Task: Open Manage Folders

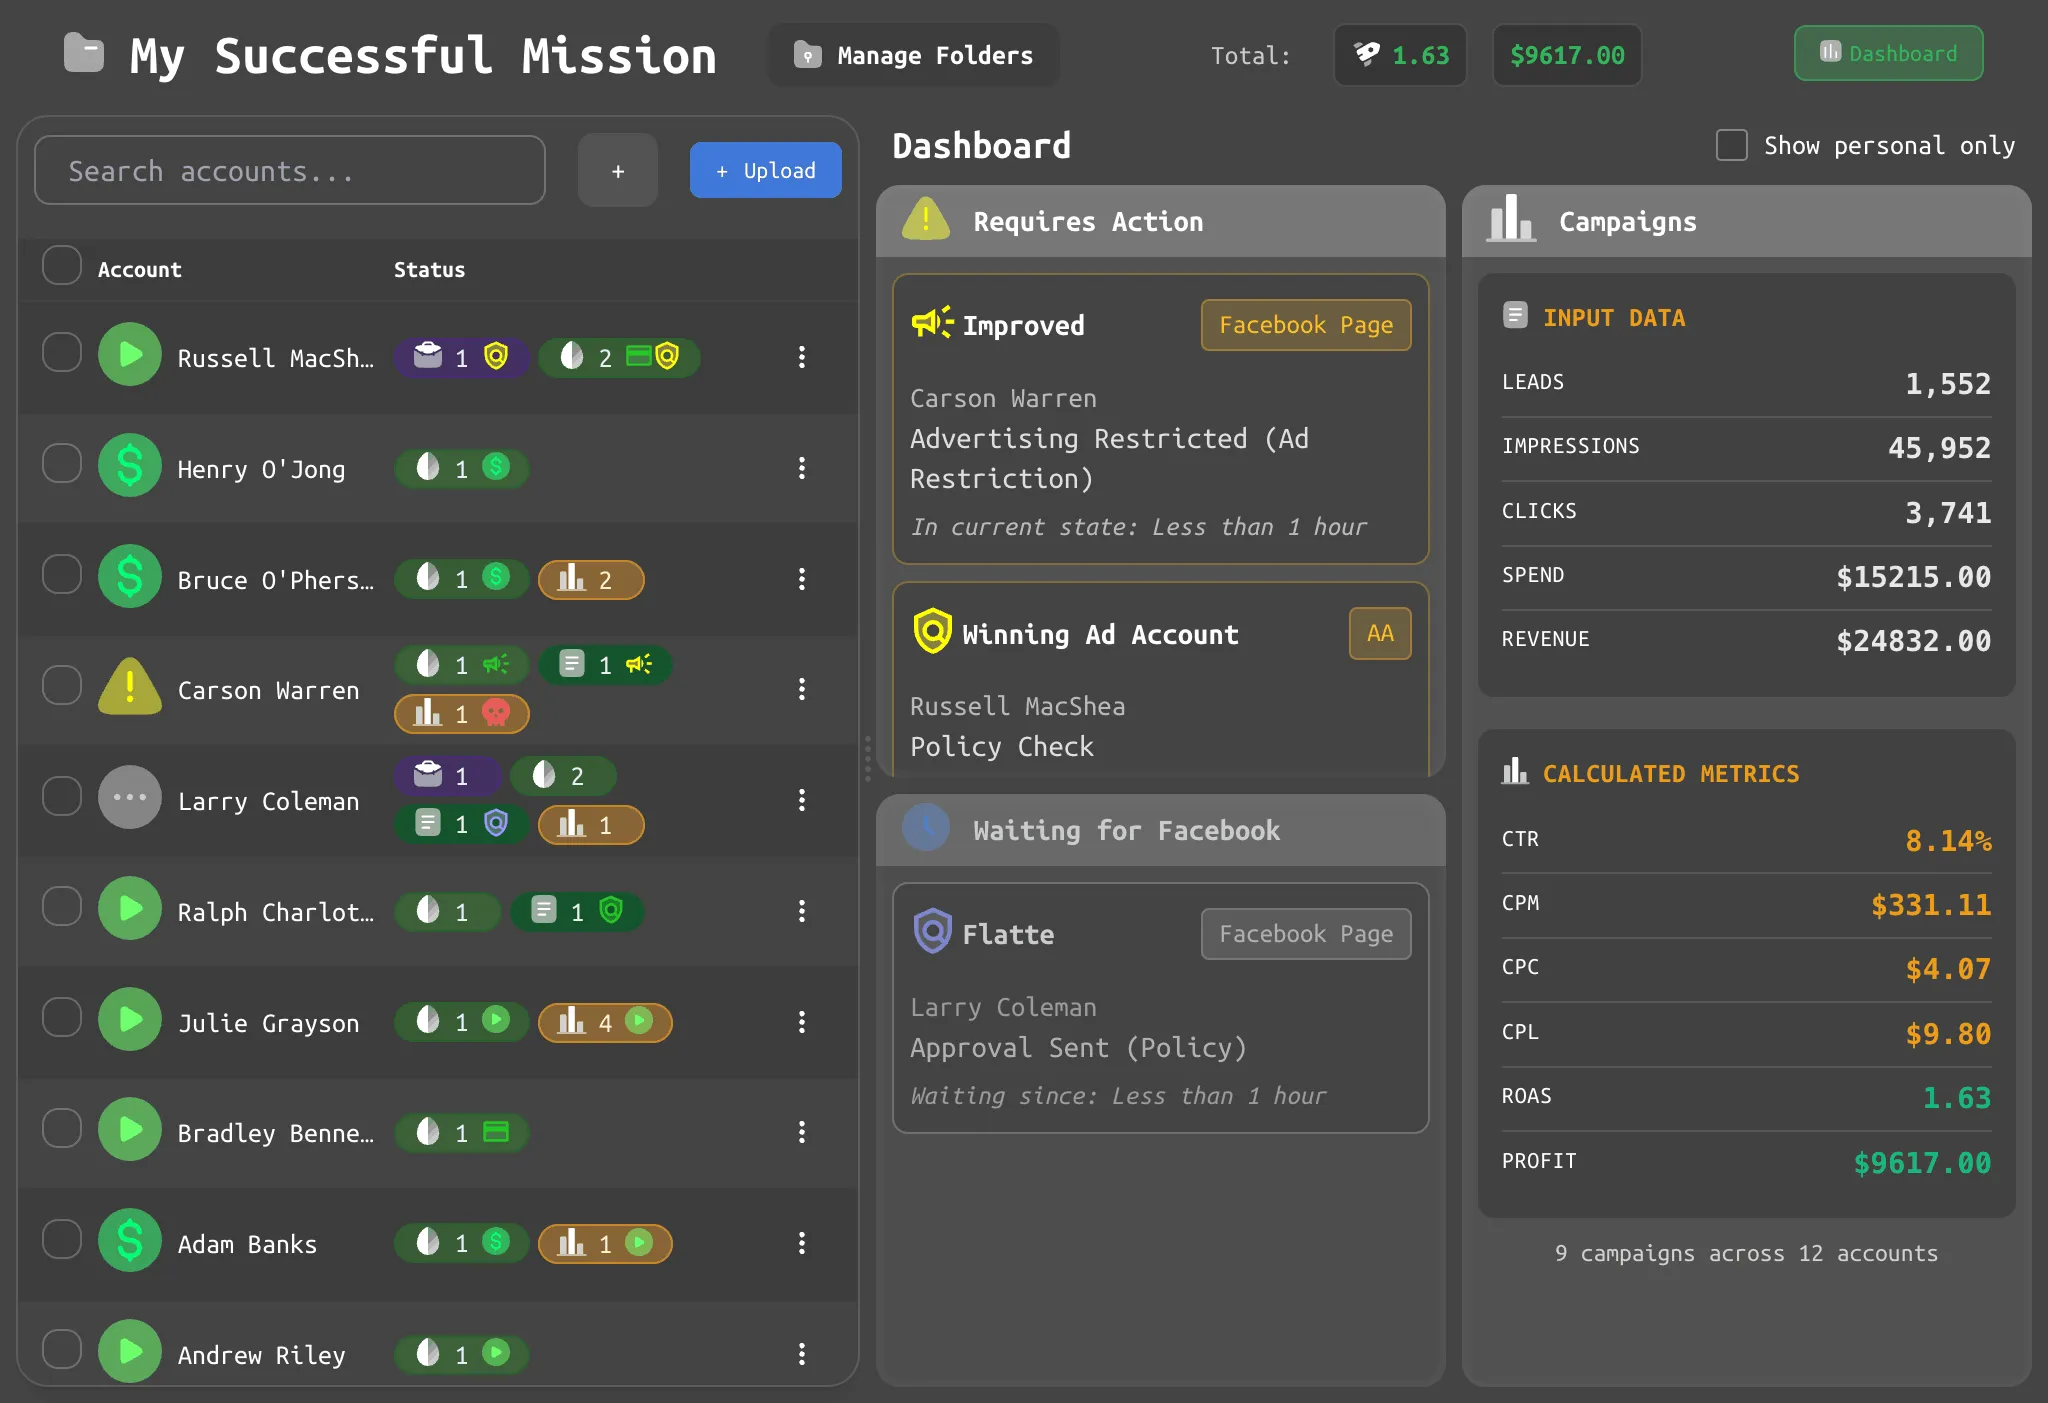Action: pyautogui.click(x=912, y=56)
